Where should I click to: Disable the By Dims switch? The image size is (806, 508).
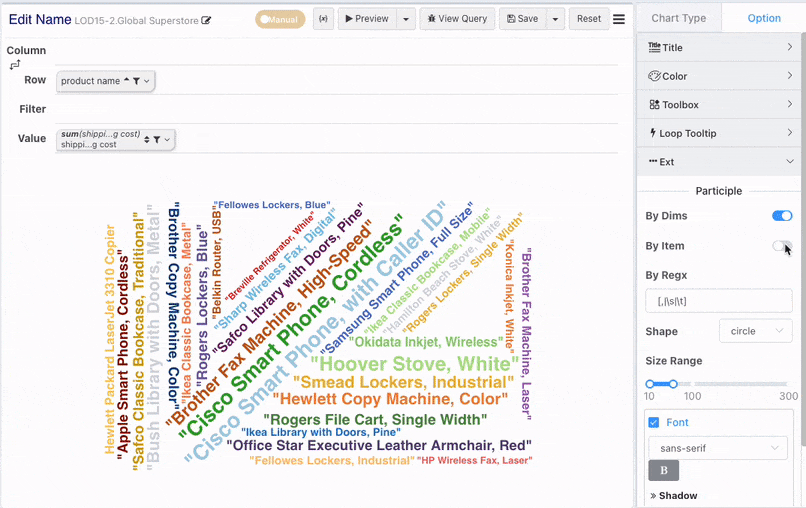[x=782, y=216]
